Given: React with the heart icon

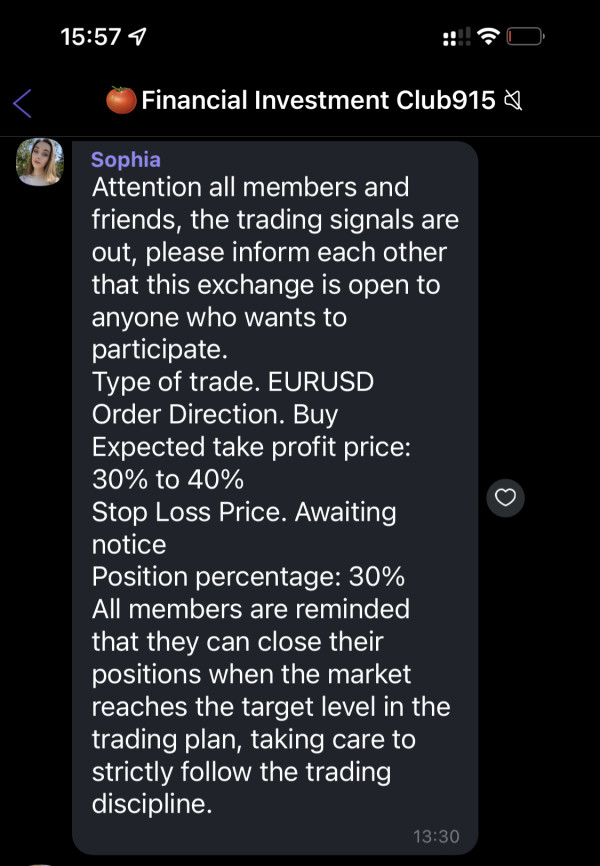Looking at the screenshot, I should [x=506, y=497].
